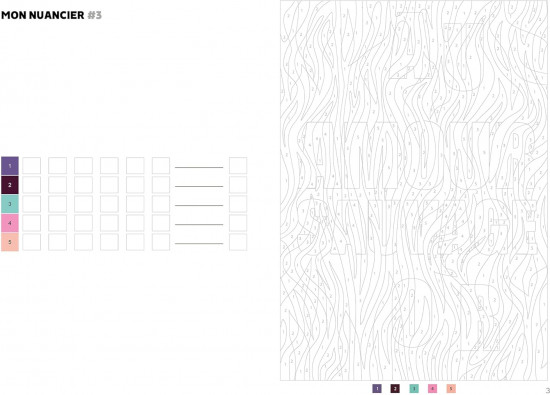Click the MON NUANCIER heading text
The height and width of the screenshot is (395, 550).
(43, 15)
